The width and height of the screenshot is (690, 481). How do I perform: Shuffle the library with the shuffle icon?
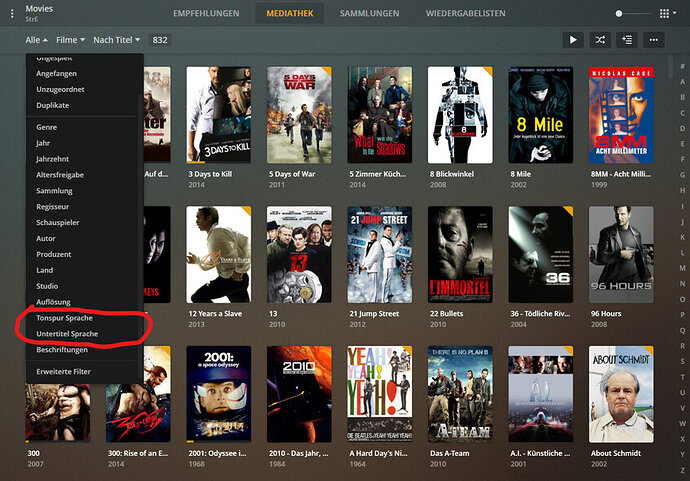600,40
